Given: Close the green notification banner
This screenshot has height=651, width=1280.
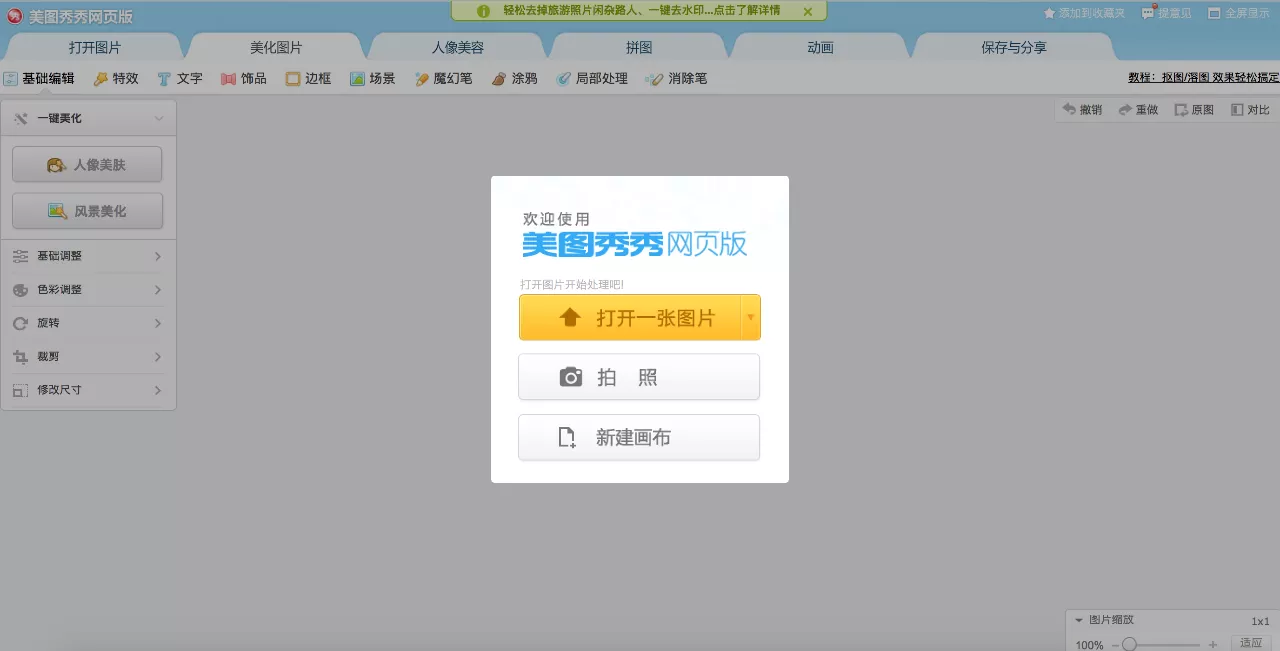Looking at the screenshot, I should click(x=808, y=11).
